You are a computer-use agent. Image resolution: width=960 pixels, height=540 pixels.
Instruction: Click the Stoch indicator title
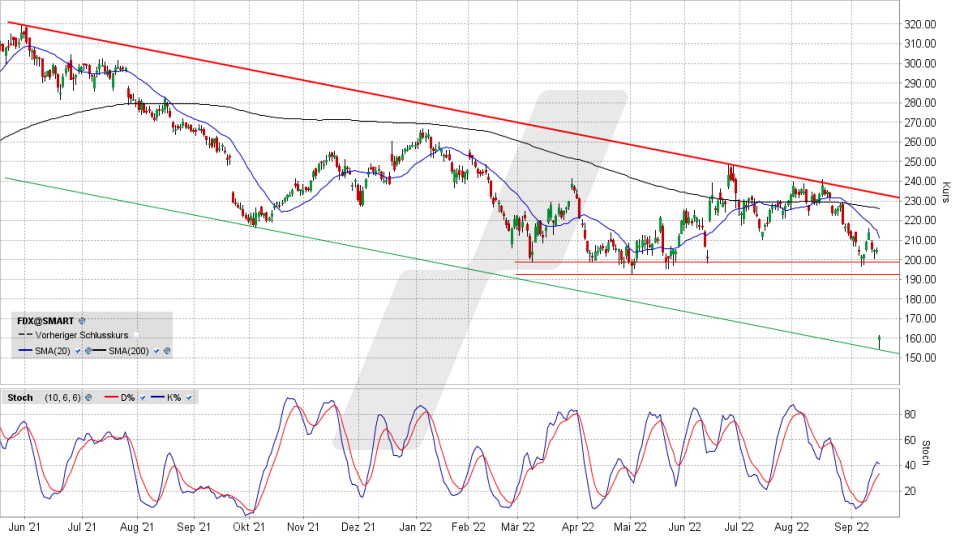tap(20, 397)
